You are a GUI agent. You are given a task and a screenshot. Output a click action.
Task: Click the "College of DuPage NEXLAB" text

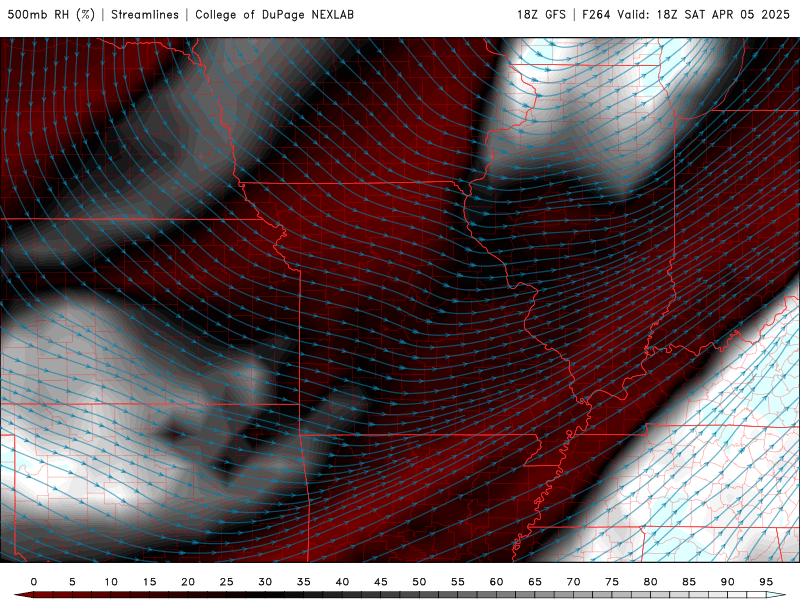pos(274,15)
